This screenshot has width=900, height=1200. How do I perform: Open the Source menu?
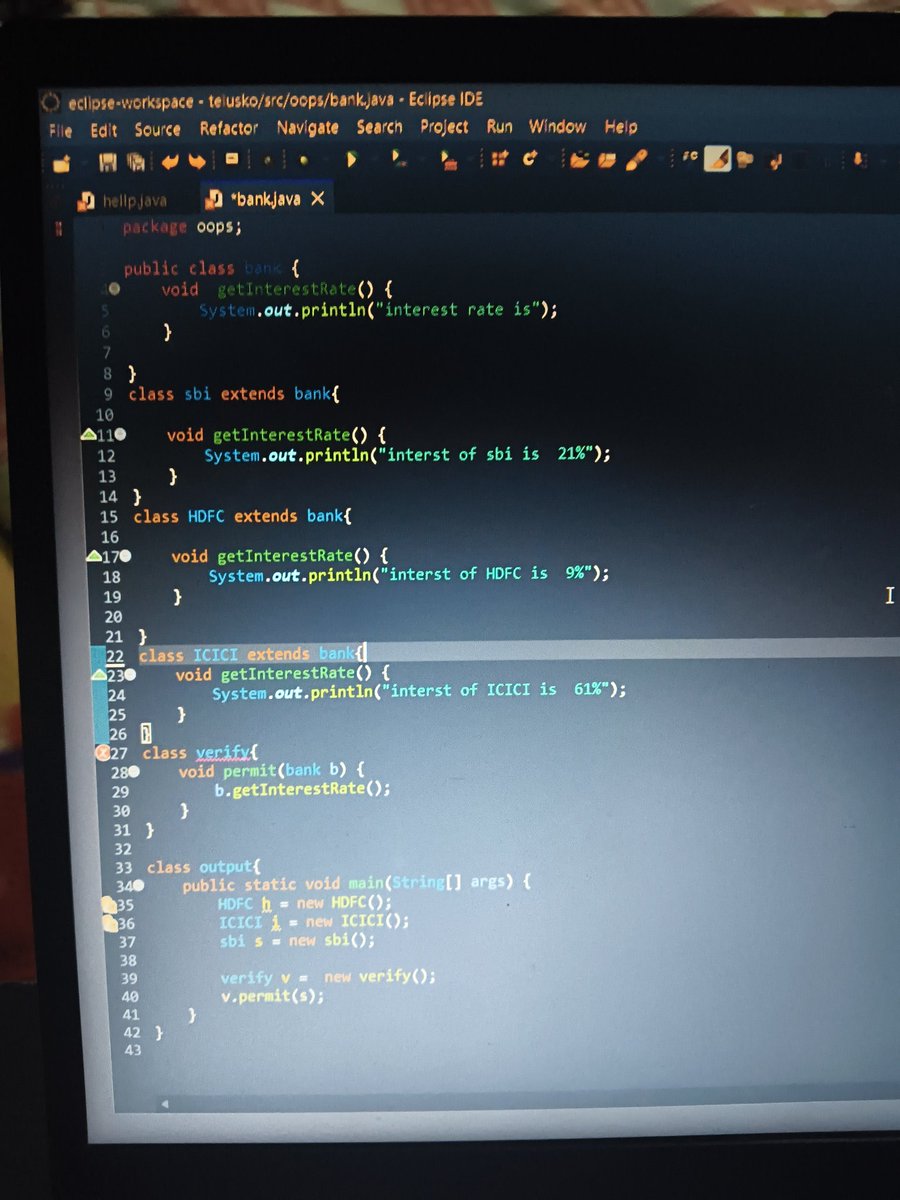click(157, 128)
